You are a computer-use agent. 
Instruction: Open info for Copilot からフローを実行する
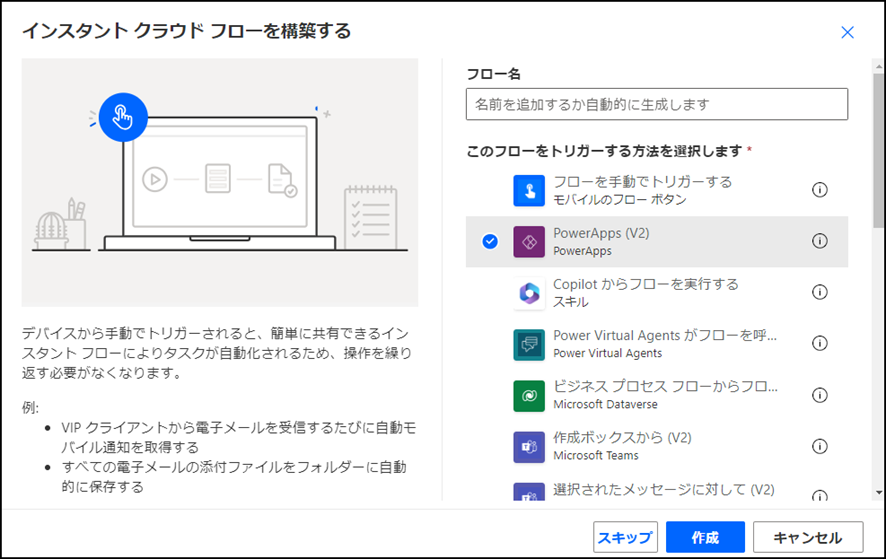819,292
